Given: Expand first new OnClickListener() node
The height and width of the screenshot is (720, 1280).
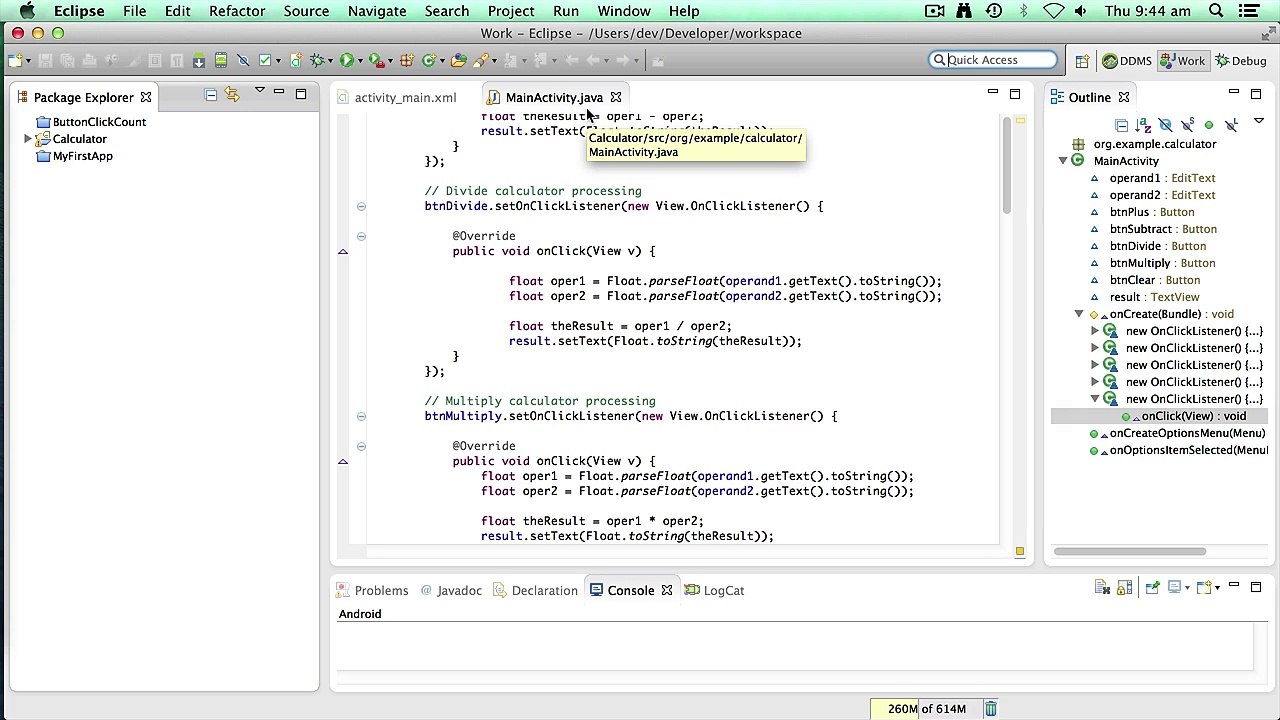Looking at the screenshot, I should tap(1095, 331).
